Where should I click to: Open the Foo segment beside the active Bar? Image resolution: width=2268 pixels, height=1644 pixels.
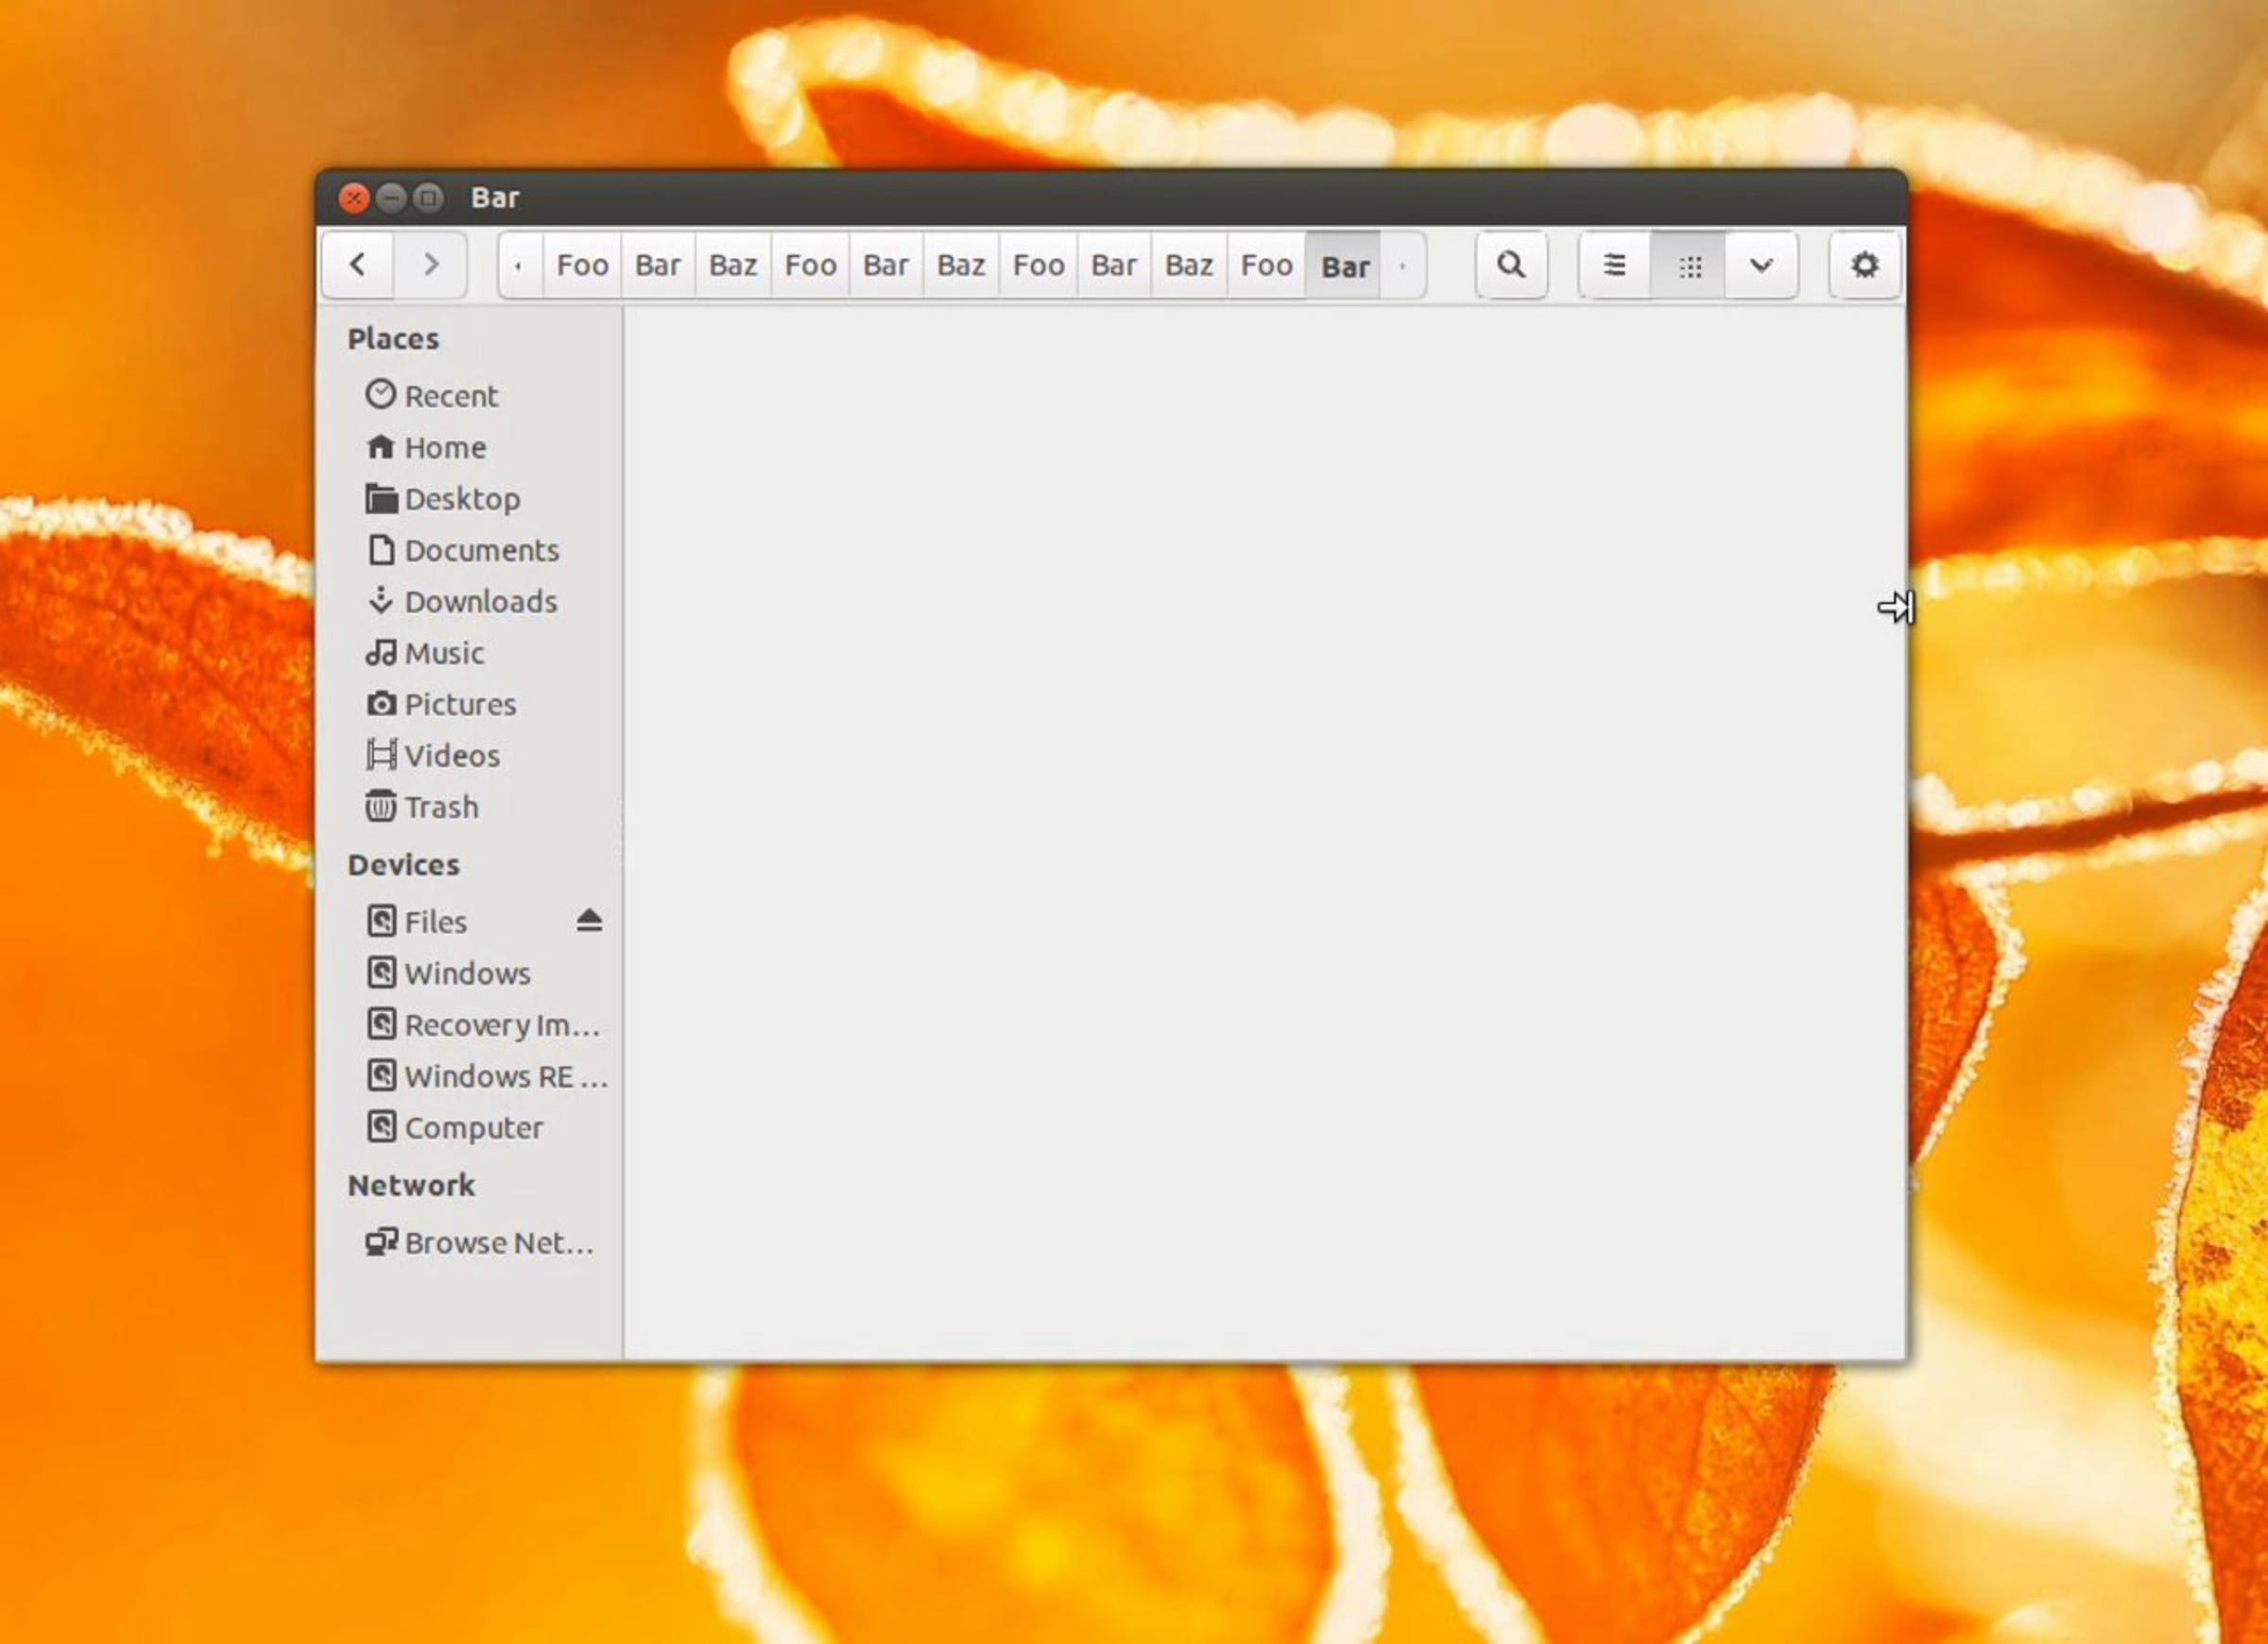1266,265
